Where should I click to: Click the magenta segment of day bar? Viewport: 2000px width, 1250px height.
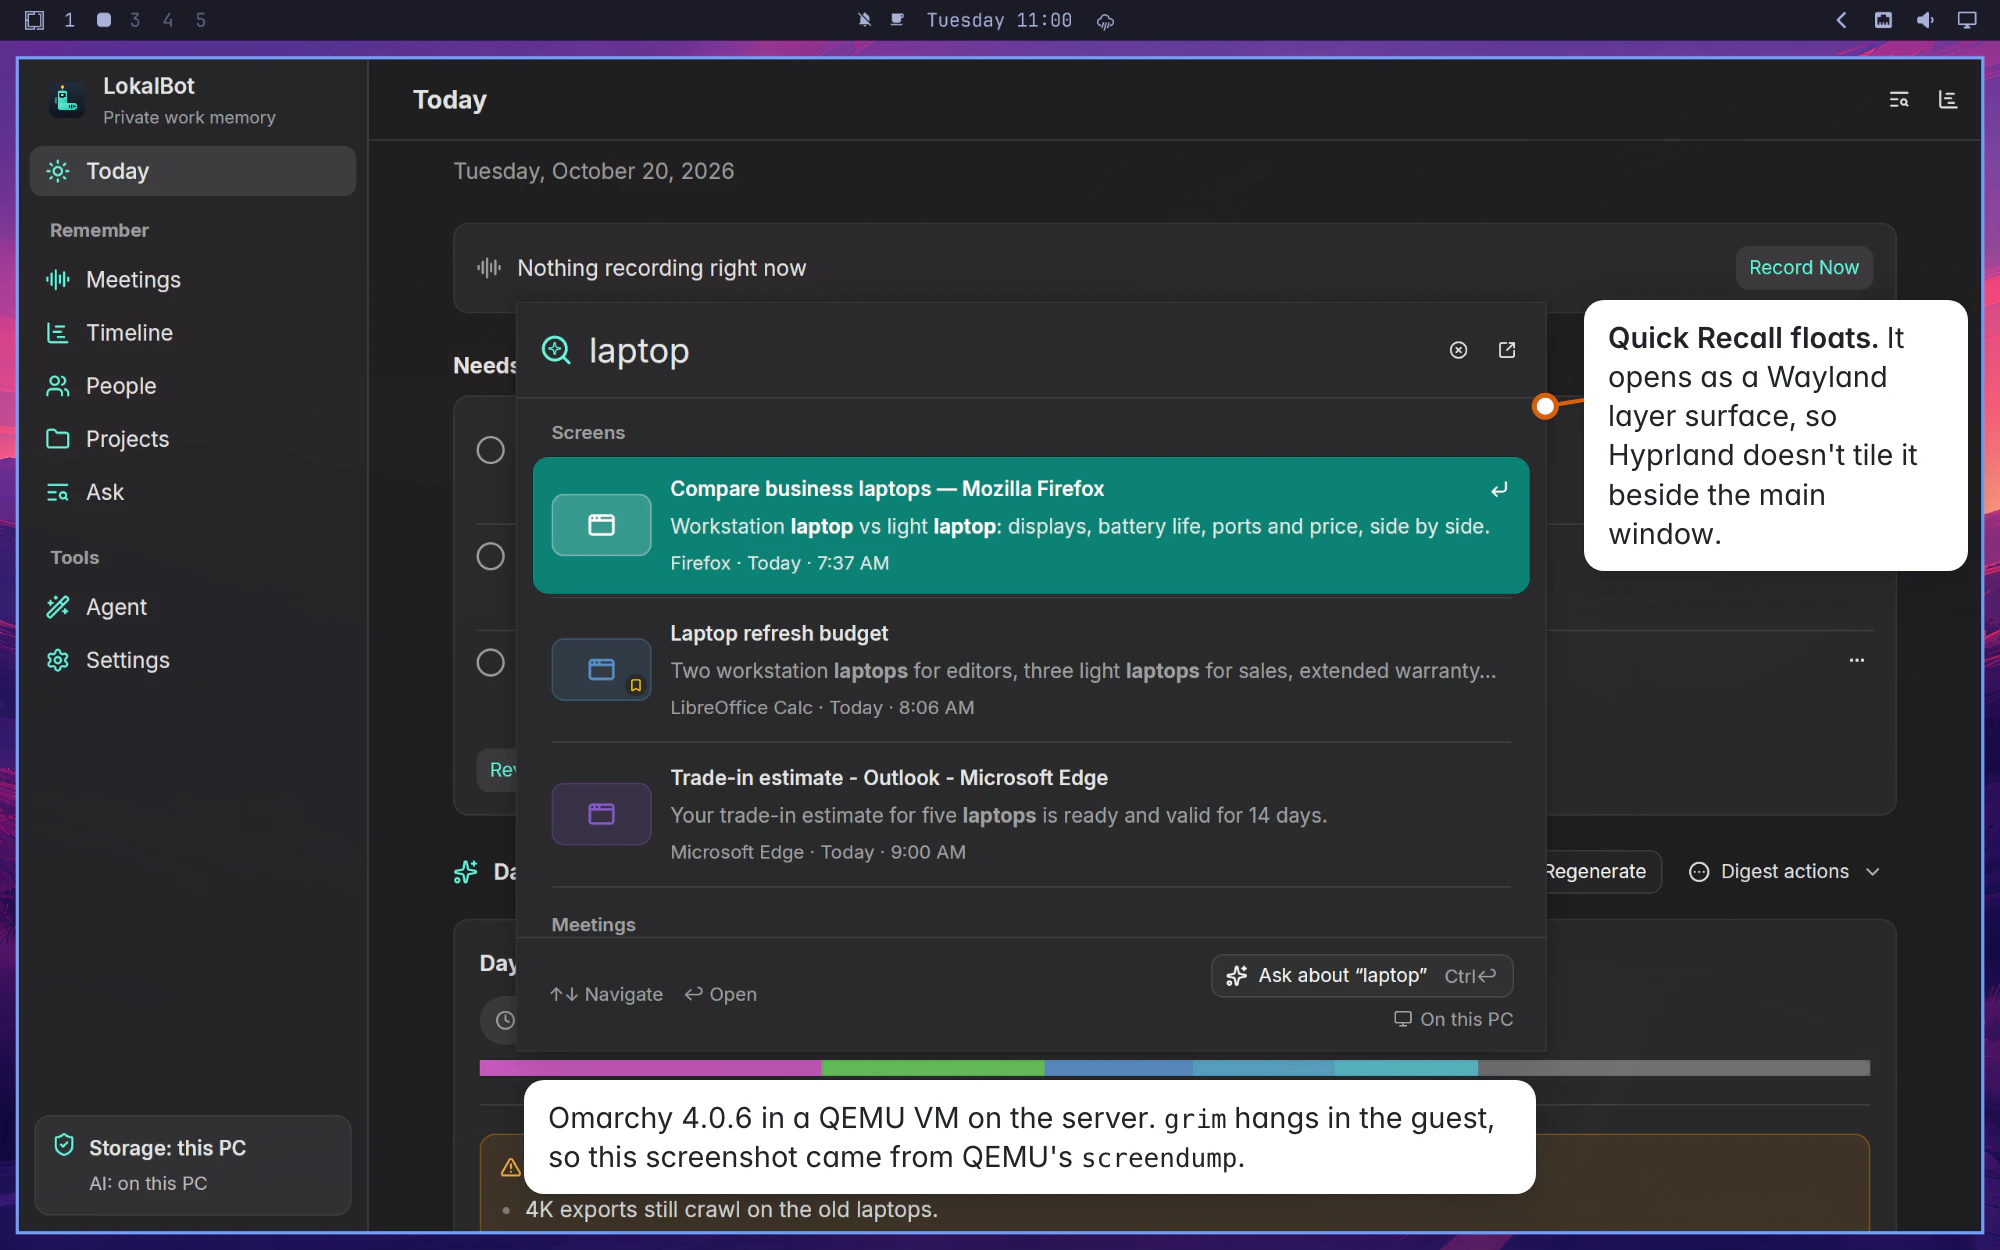650,1068
